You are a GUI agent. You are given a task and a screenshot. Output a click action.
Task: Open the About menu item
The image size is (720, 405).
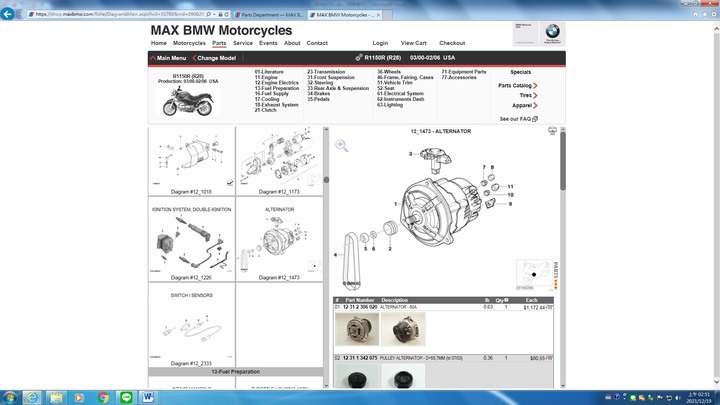click(x=292, y=43)
